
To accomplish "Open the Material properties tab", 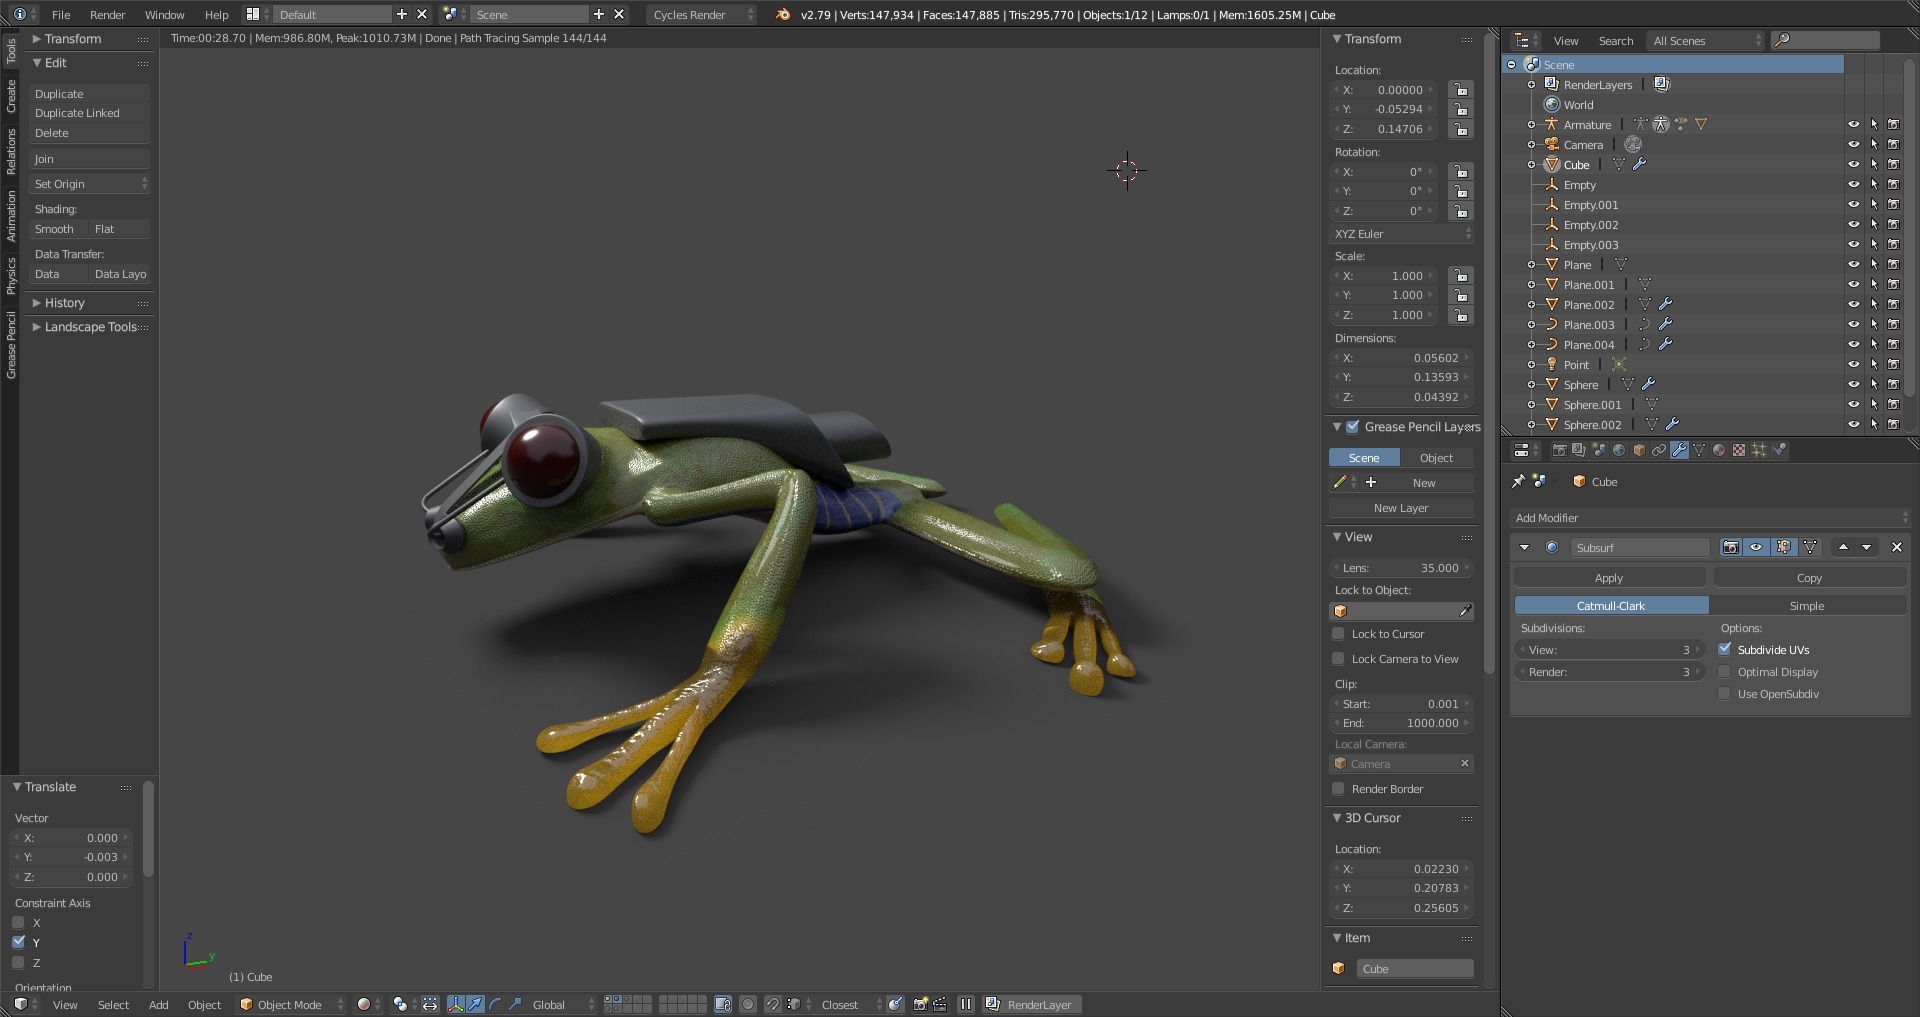I will click(1719, 450).
